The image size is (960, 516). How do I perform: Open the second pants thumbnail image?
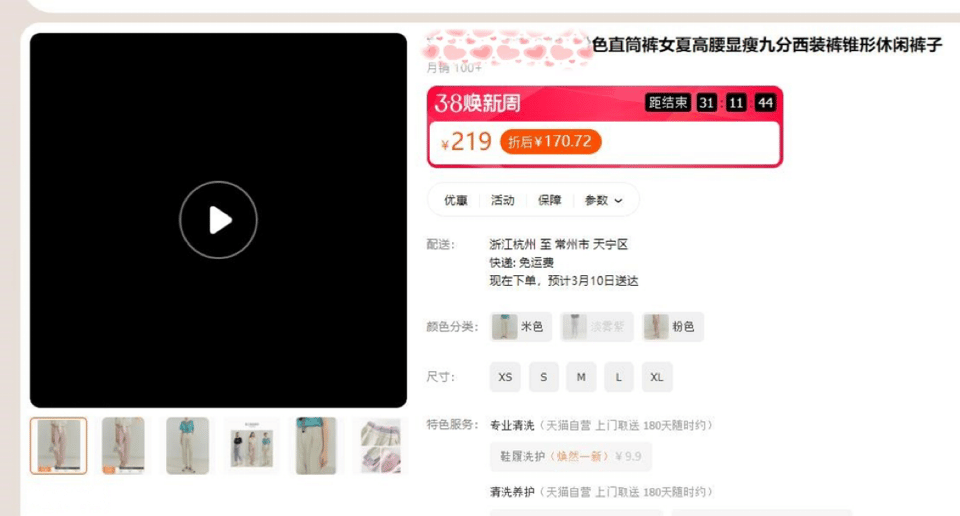pos(123,446)
